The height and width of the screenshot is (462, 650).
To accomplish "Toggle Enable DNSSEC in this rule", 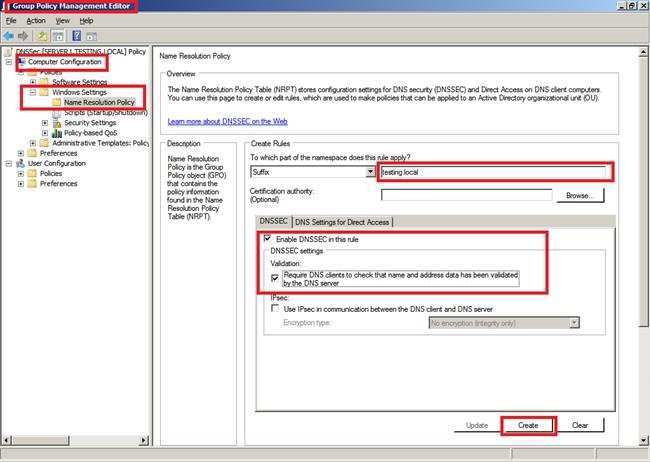I will click(267, 239).
